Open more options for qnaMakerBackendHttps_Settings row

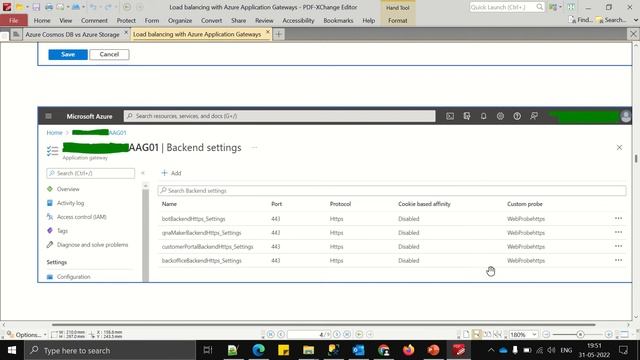click(x=618, y=232)
